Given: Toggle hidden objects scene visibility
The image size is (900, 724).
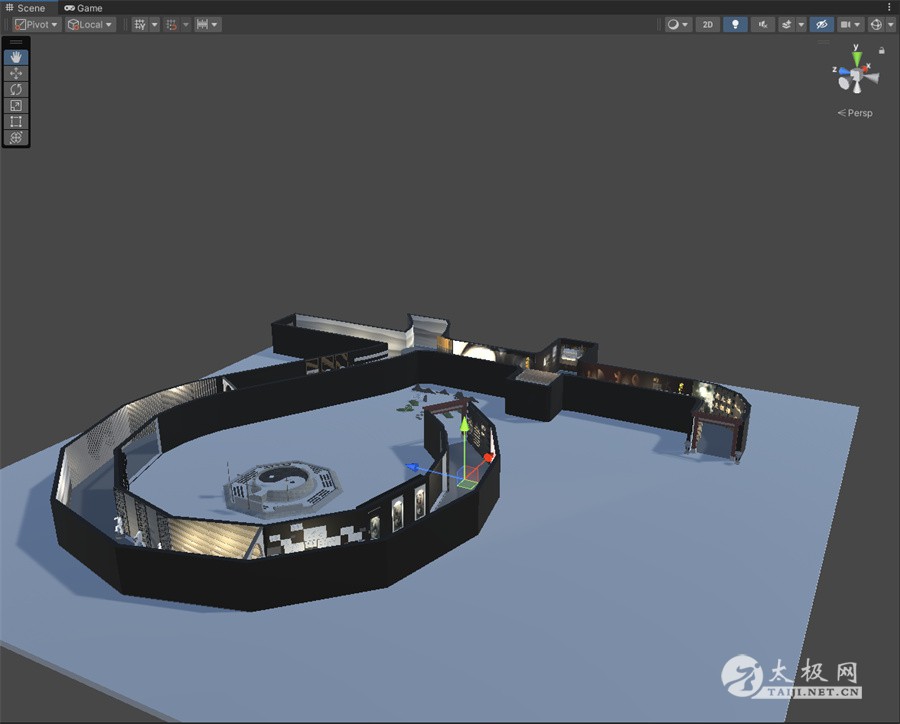Looking at the screenshot, I should (821, 24).
